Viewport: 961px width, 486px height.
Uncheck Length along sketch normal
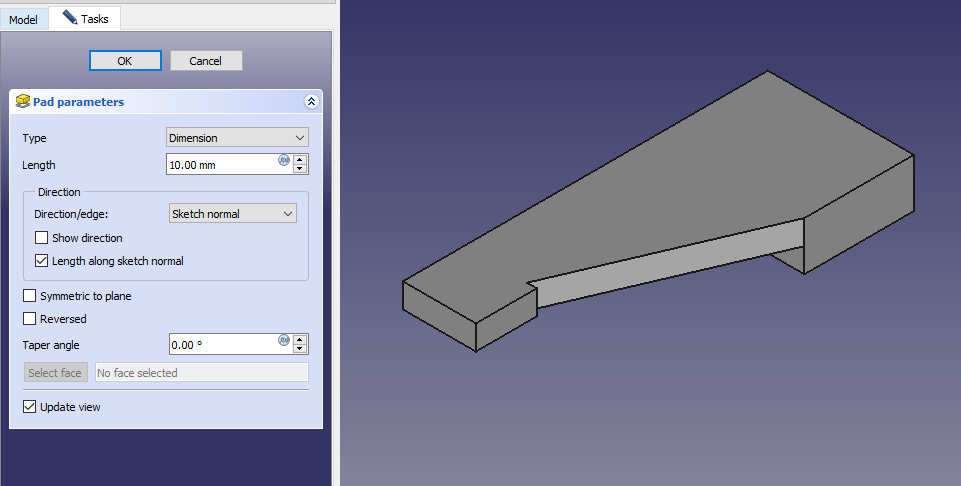pos(42,261)
